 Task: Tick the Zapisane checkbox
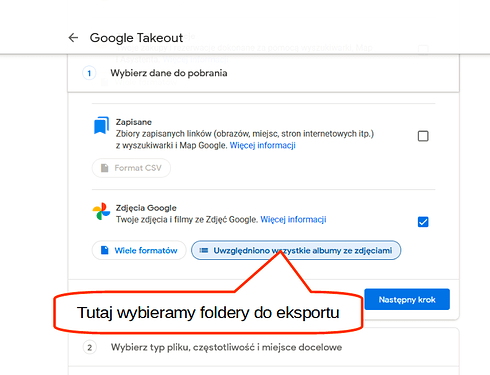click(423, 136)
